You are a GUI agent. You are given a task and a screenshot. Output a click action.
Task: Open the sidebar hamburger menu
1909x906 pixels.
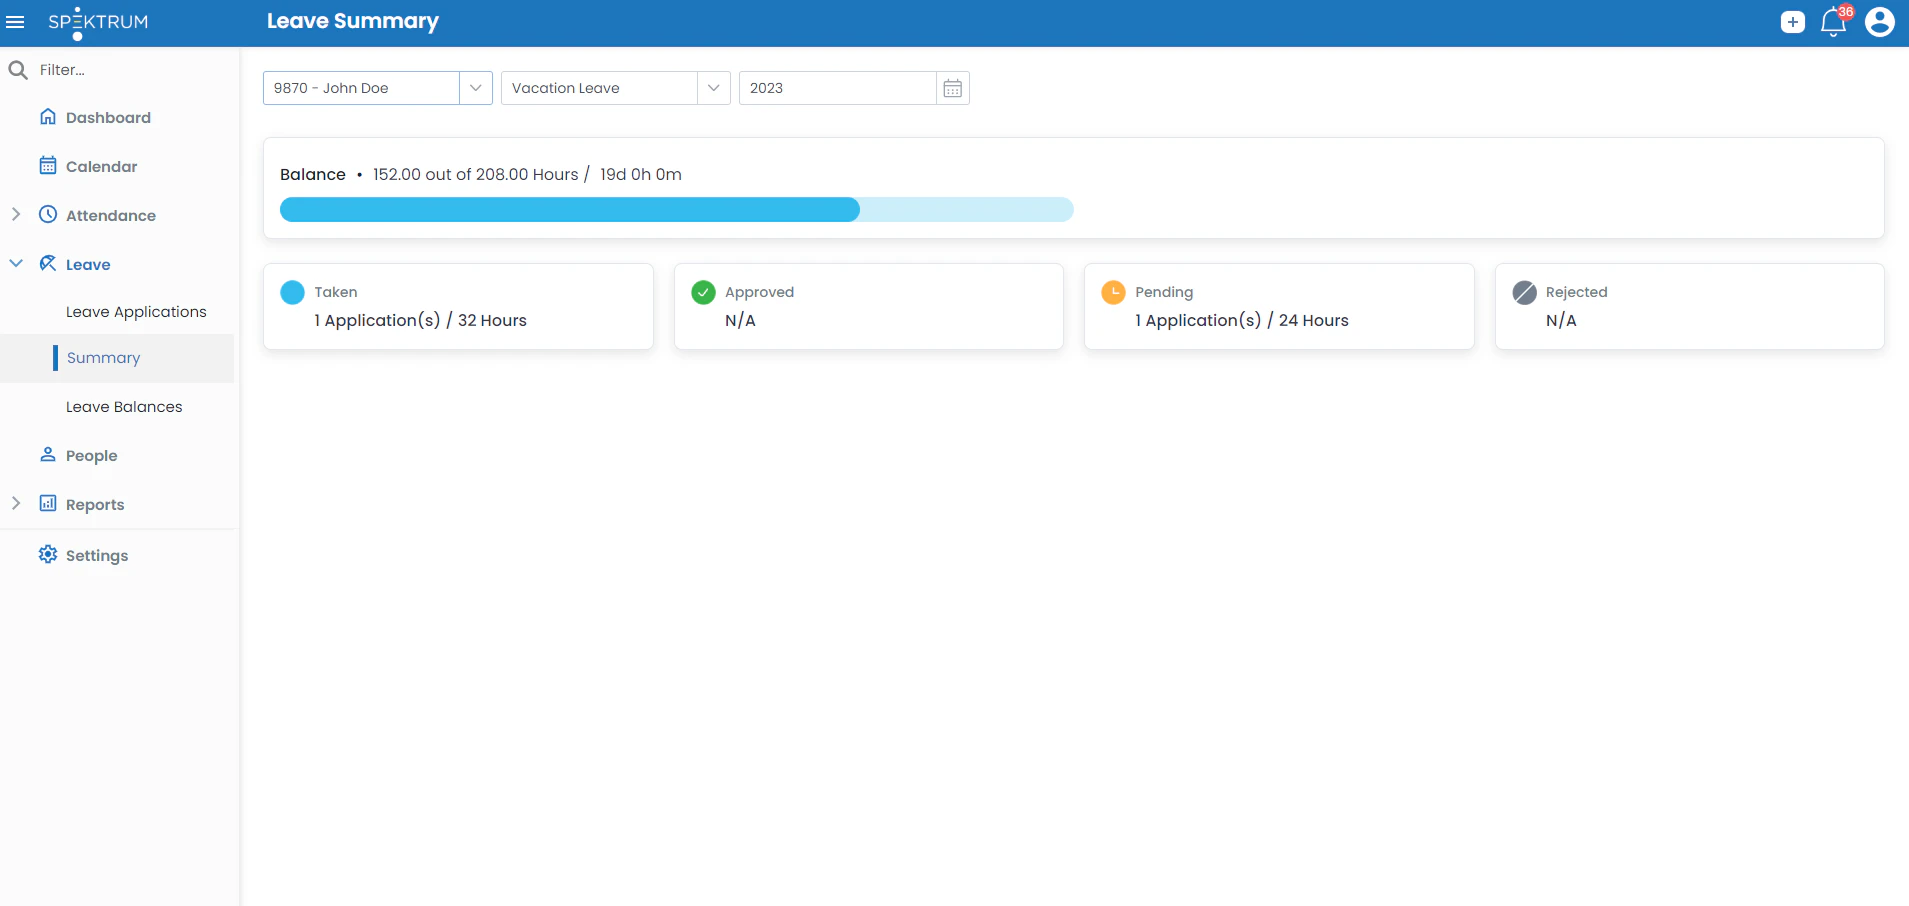click(x=16, y=21)
